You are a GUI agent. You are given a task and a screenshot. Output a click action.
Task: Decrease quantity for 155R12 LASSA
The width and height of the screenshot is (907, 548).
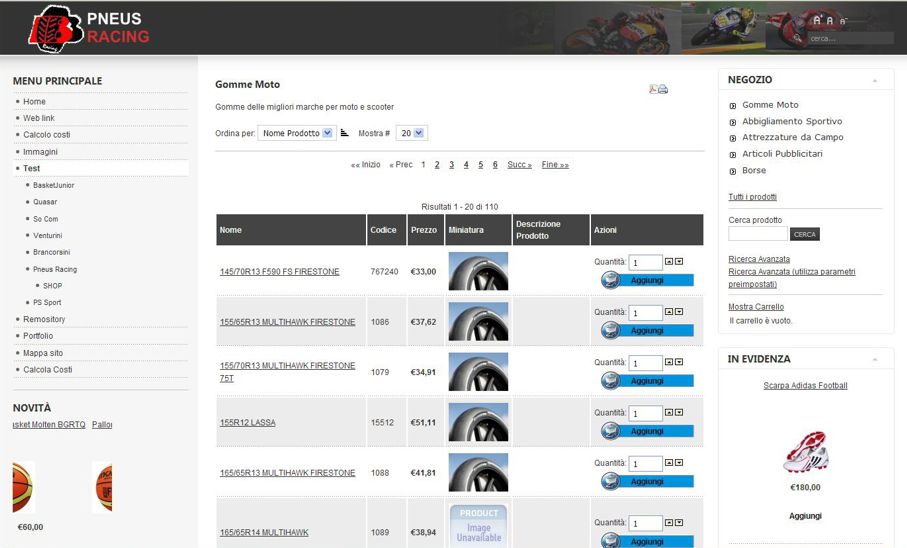(679, 412)
